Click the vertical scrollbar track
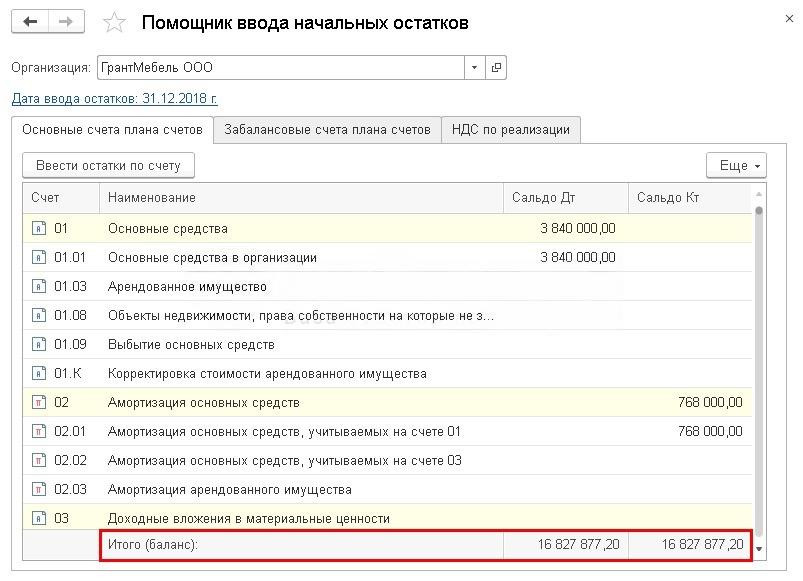 tap(759, 374)
